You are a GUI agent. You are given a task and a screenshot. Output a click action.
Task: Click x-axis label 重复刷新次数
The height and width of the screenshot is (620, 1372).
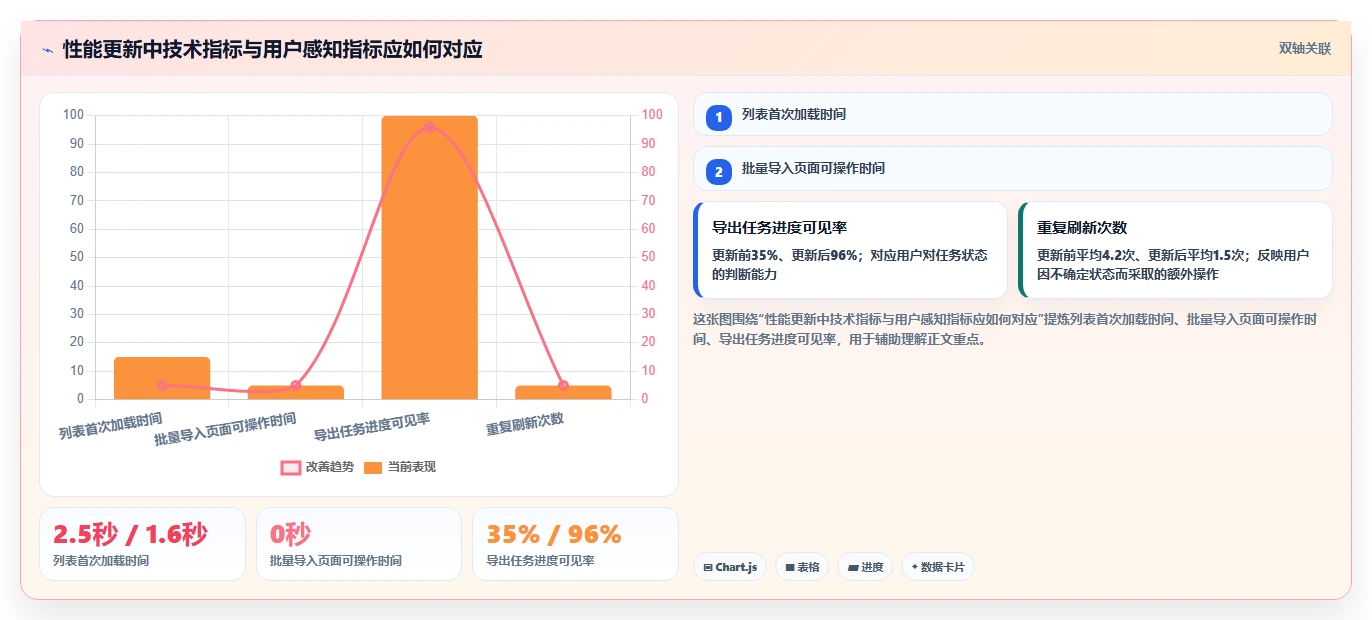525,424
